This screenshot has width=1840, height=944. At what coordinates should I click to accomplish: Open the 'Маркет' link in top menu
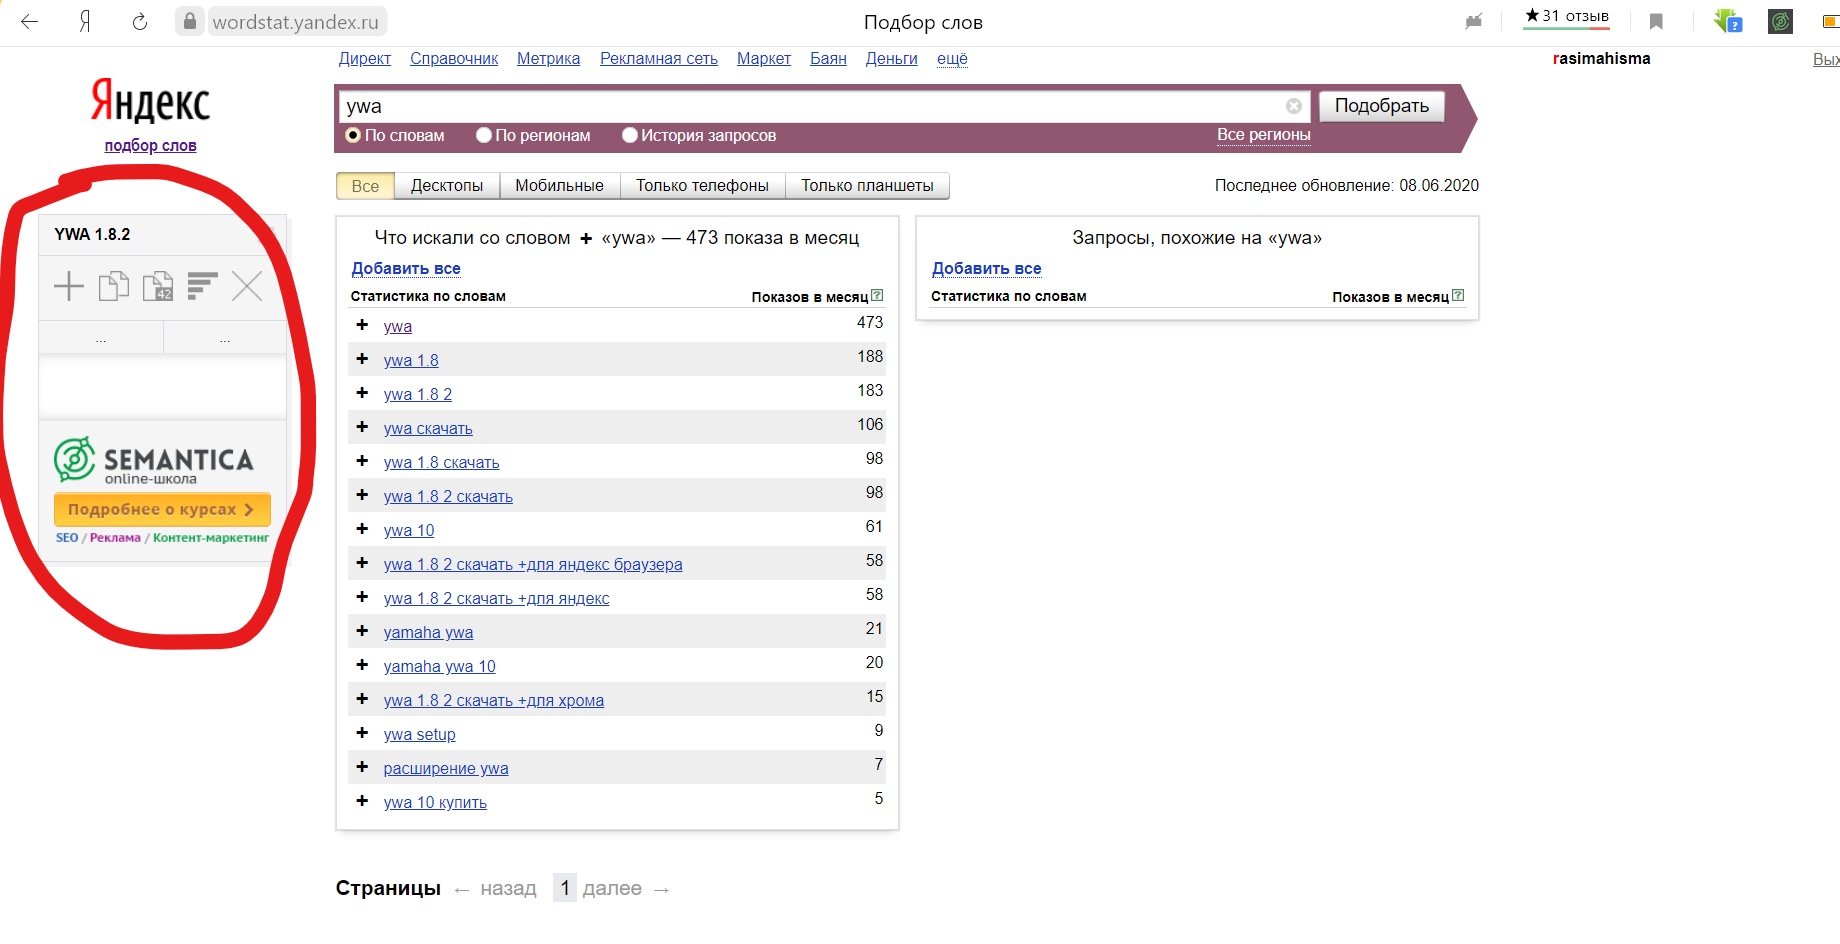(764, 59)
